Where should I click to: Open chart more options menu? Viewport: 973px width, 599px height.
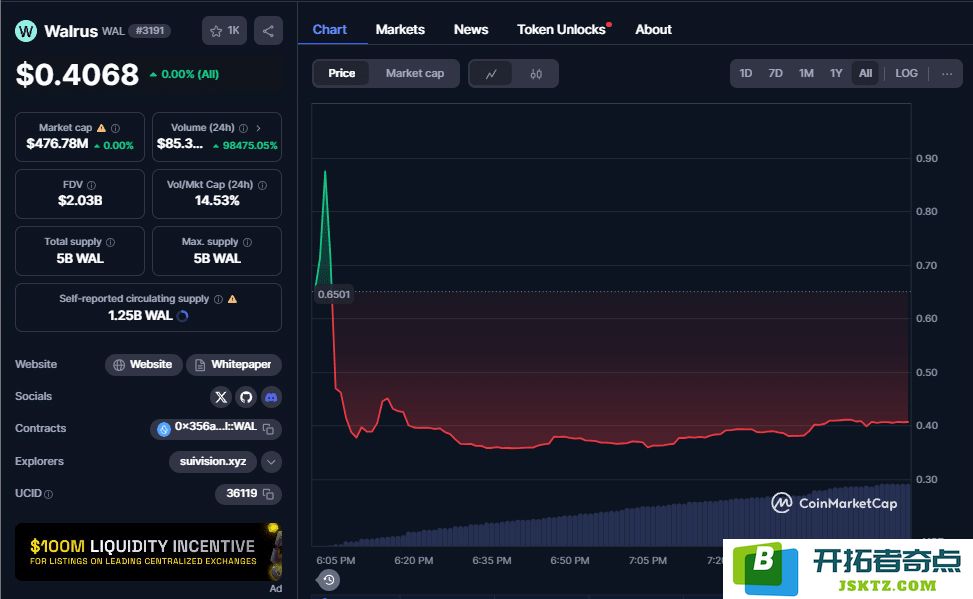946,74
